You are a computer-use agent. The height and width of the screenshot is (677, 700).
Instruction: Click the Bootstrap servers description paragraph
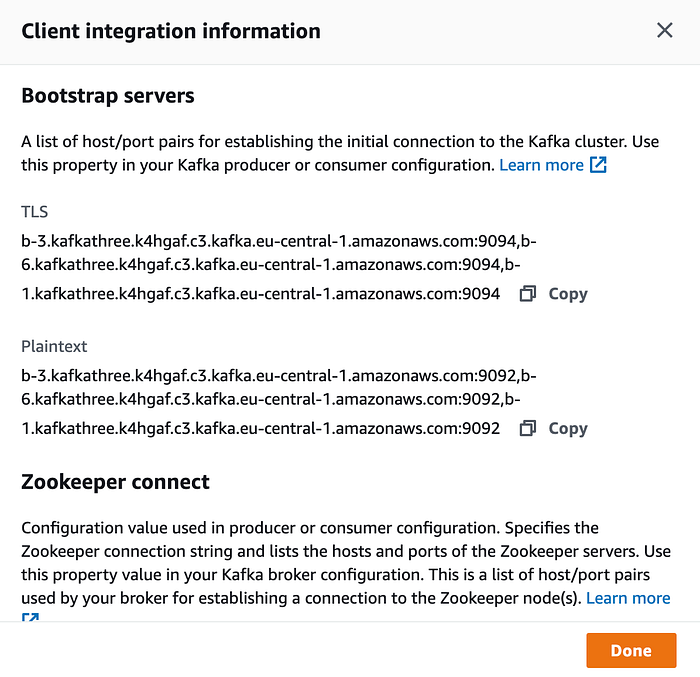click(x=340, y=153)
